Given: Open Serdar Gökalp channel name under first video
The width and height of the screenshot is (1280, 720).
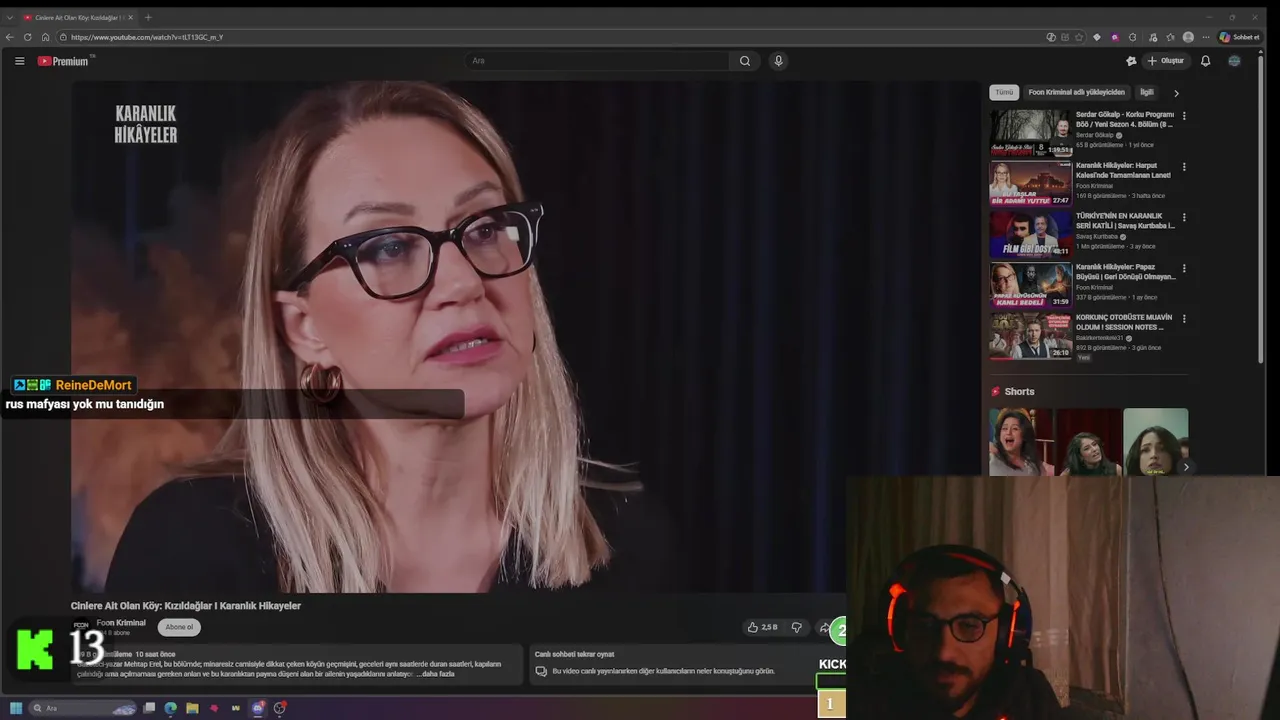Looking at the screenshot, I should [1096, 135].
